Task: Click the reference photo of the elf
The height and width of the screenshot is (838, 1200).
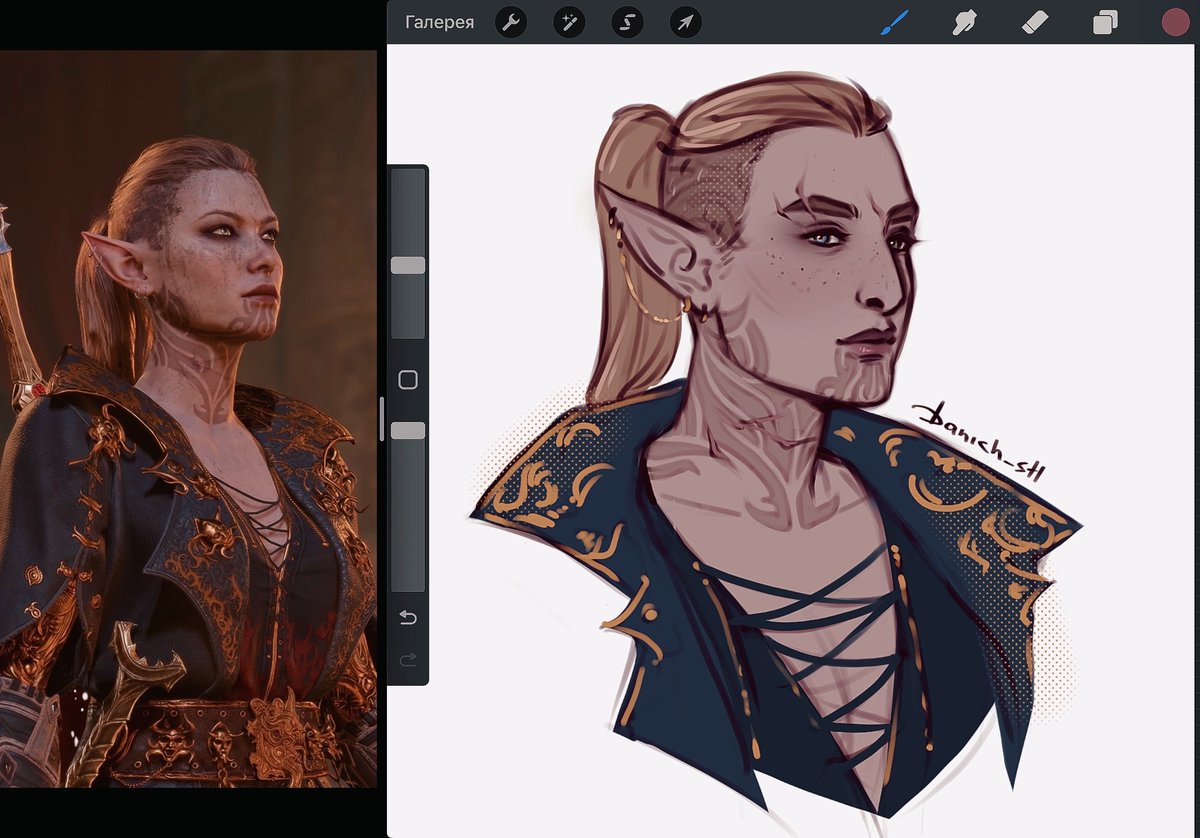Action: (188, 419)
